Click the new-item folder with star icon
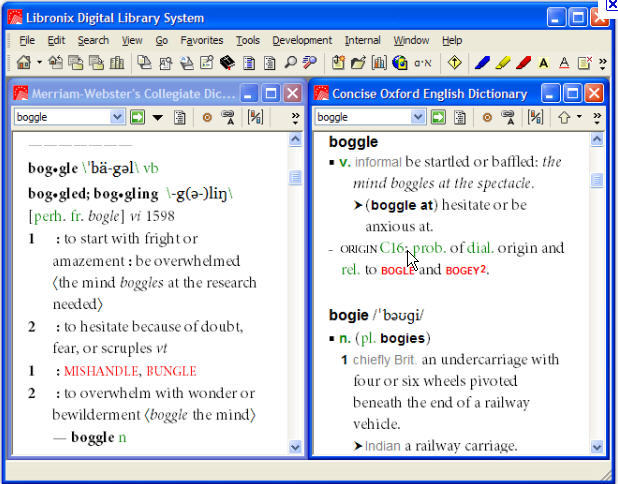Image resolution: width=618 pixels, height=484 pixels. [x=338, y=62]
